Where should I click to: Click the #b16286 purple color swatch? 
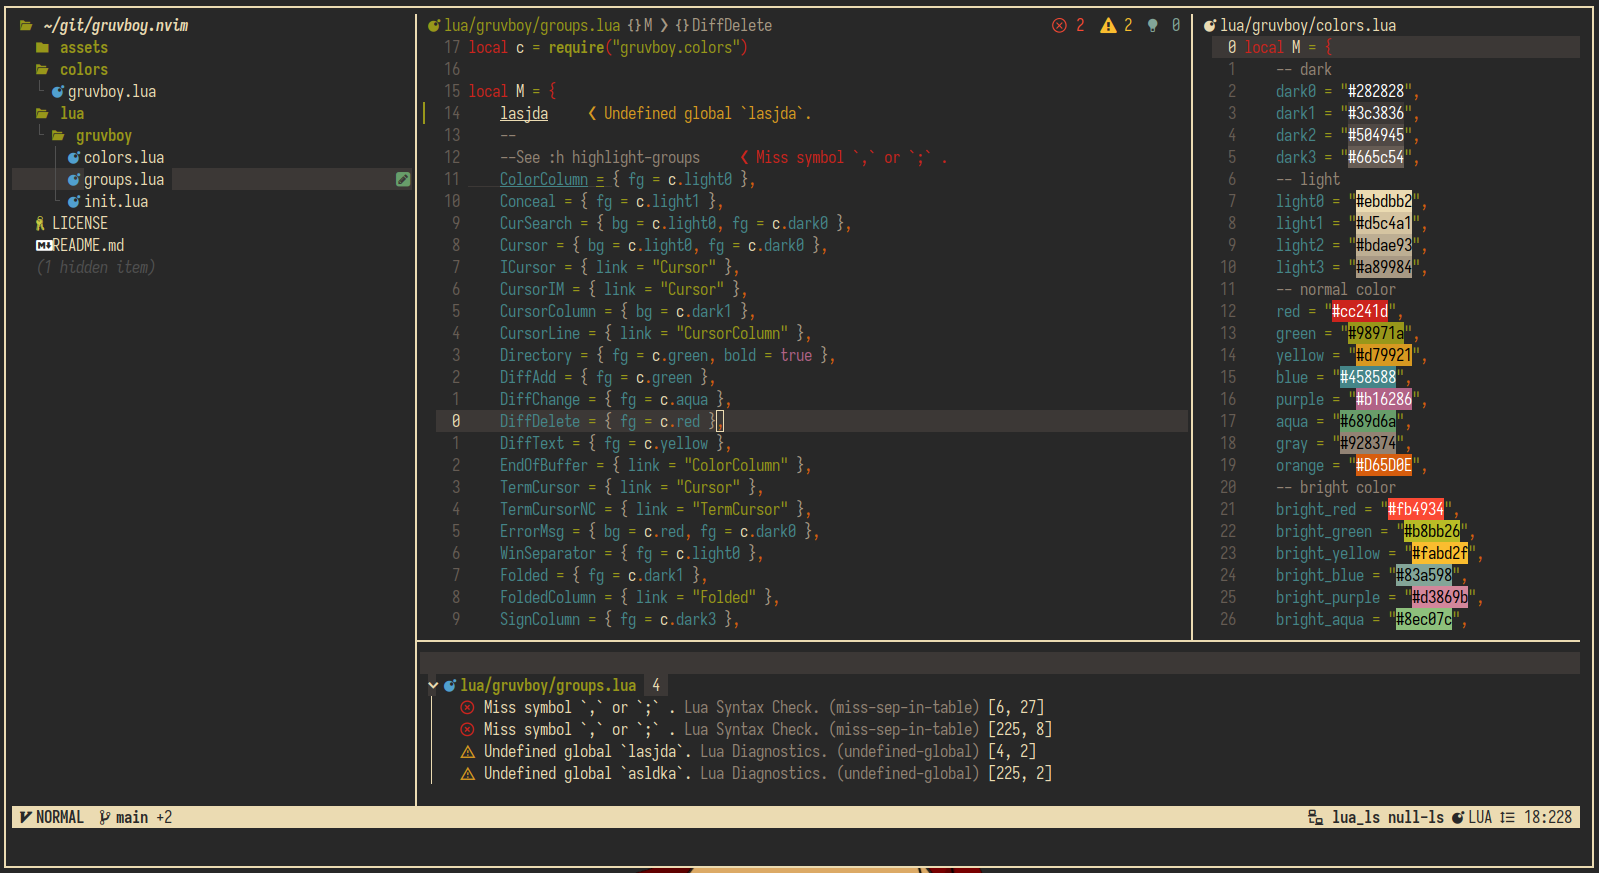(1384, 400)
